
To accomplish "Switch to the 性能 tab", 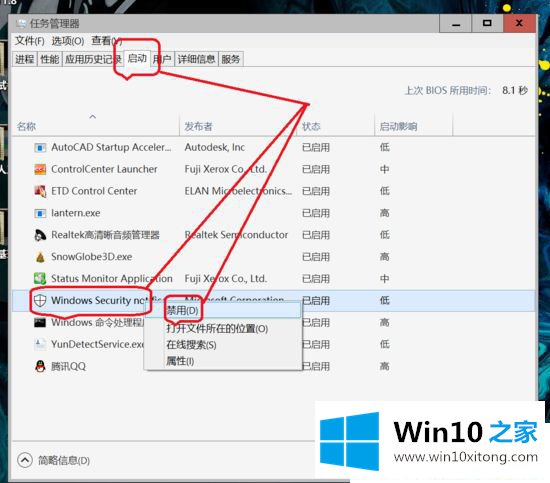I will (x=49, y=59).
